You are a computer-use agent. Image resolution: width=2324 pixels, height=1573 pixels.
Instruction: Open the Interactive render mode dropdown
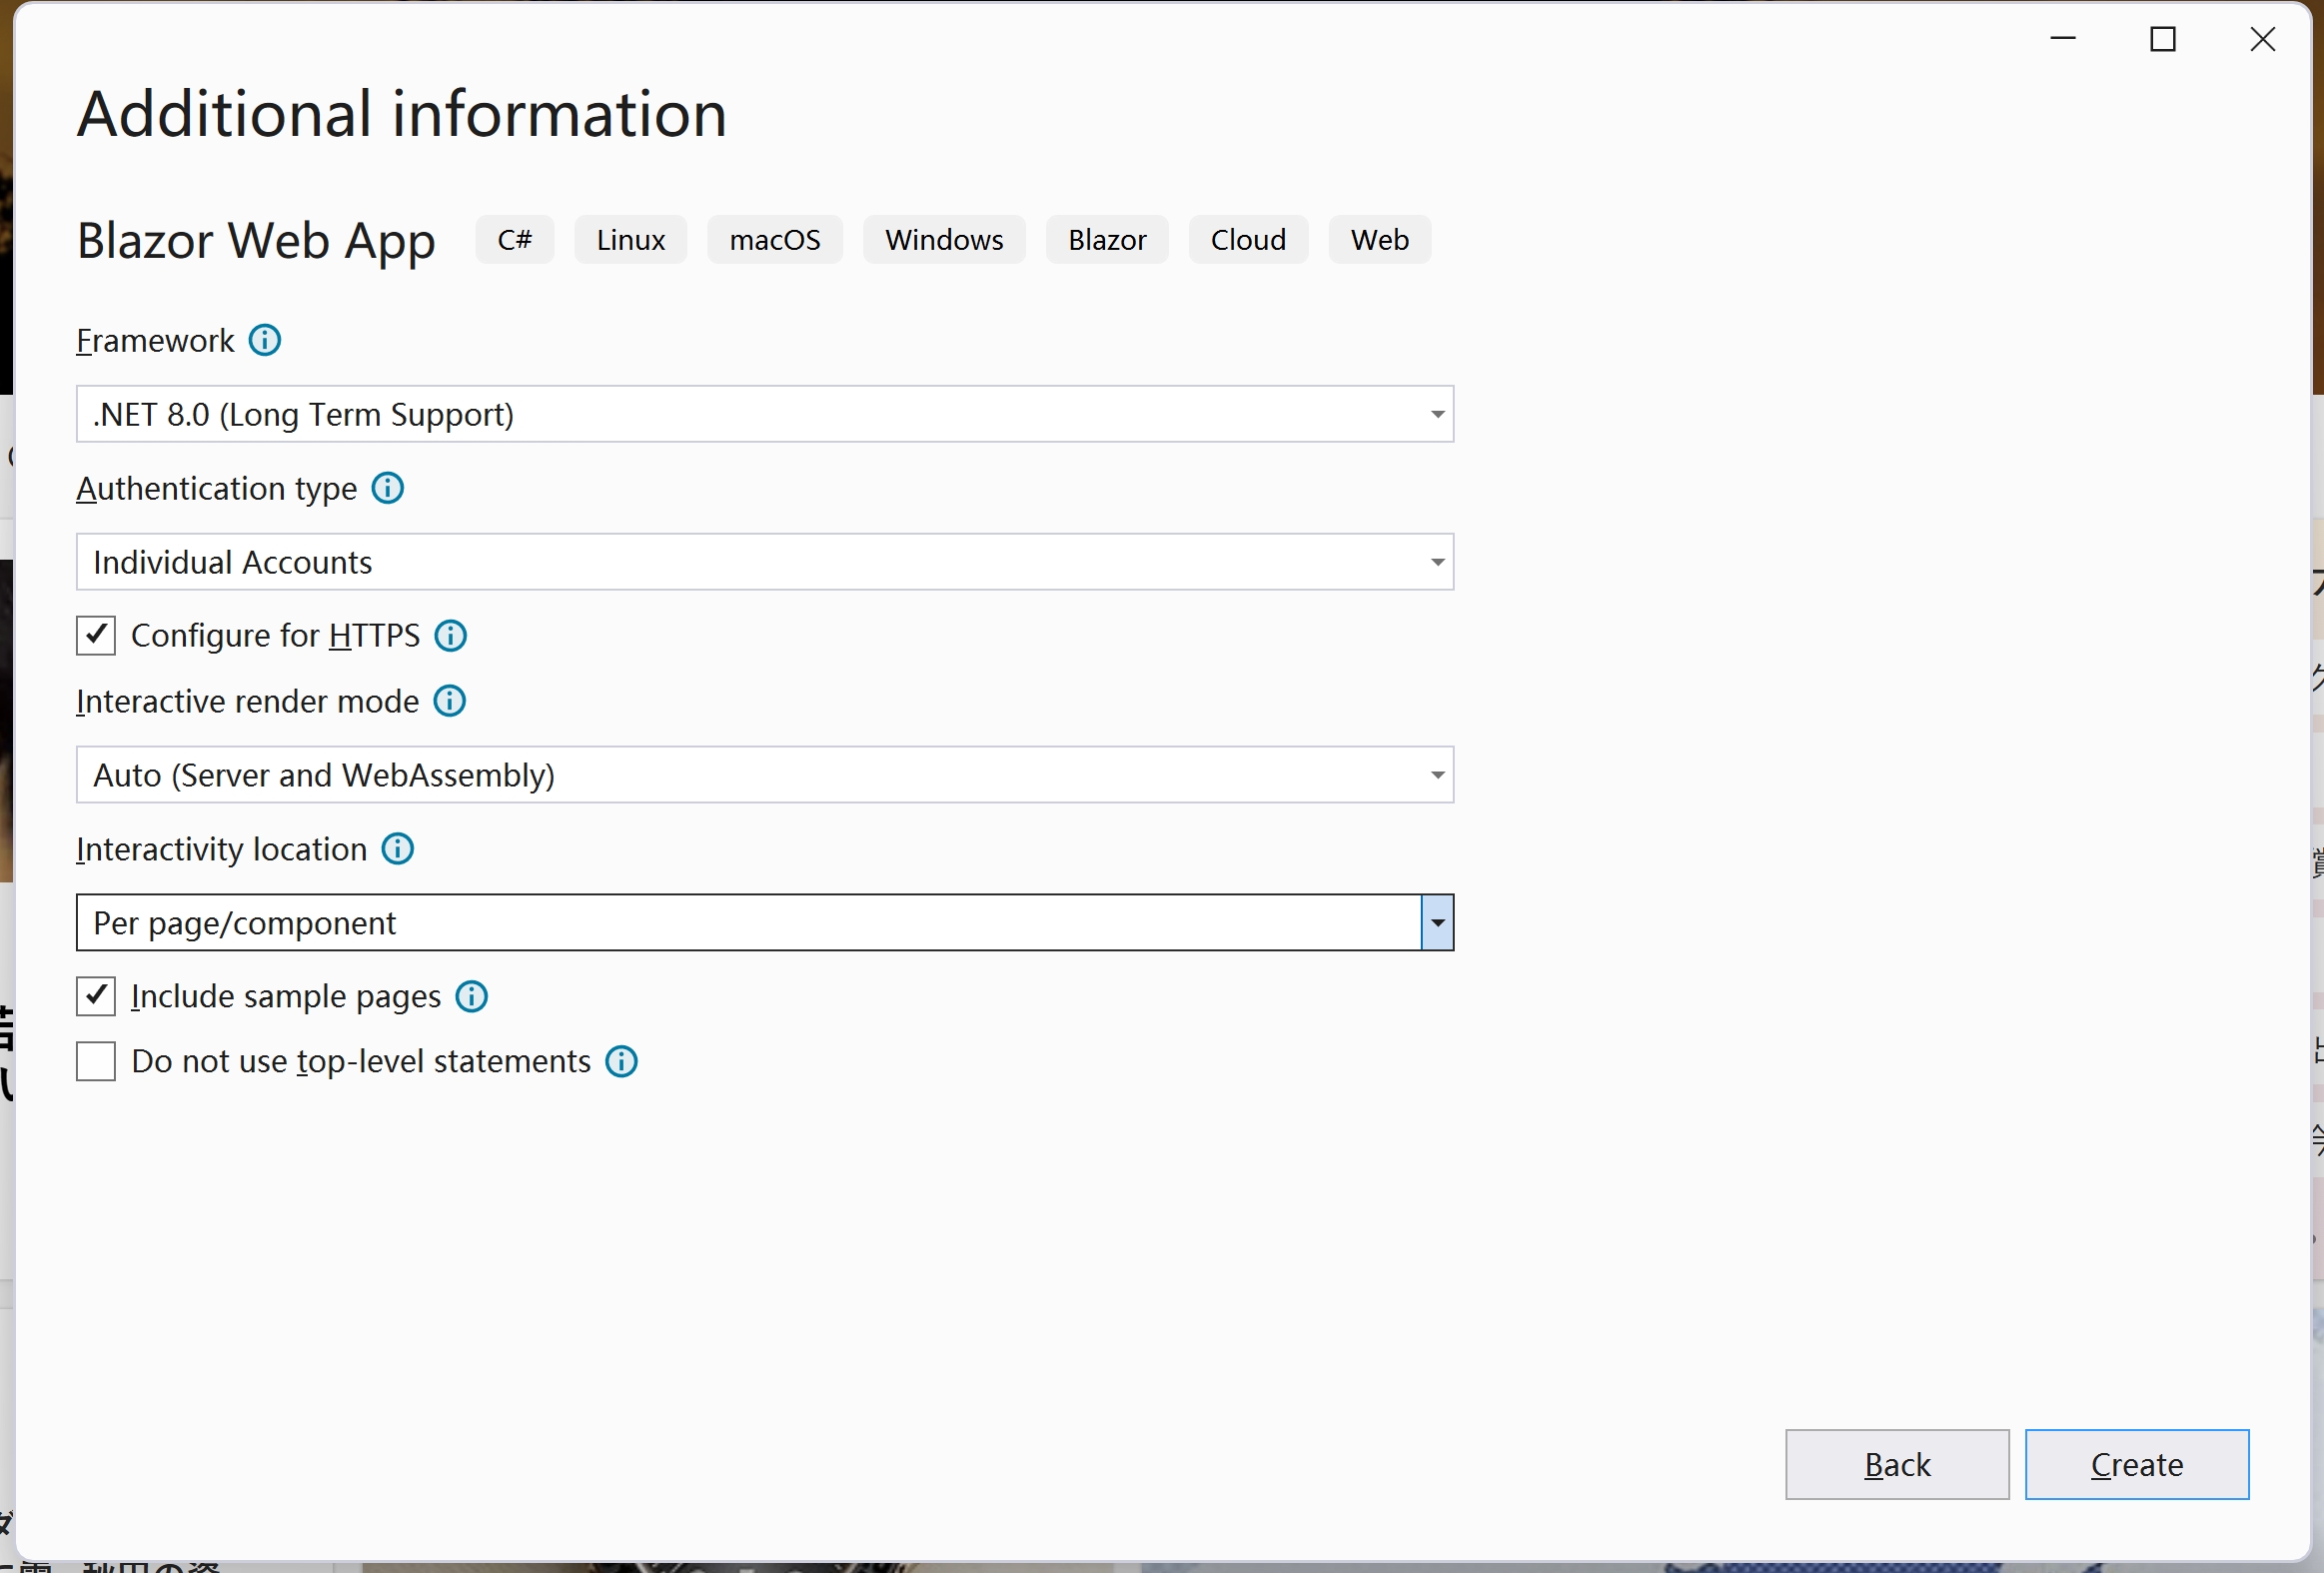(x=765, y=775)
